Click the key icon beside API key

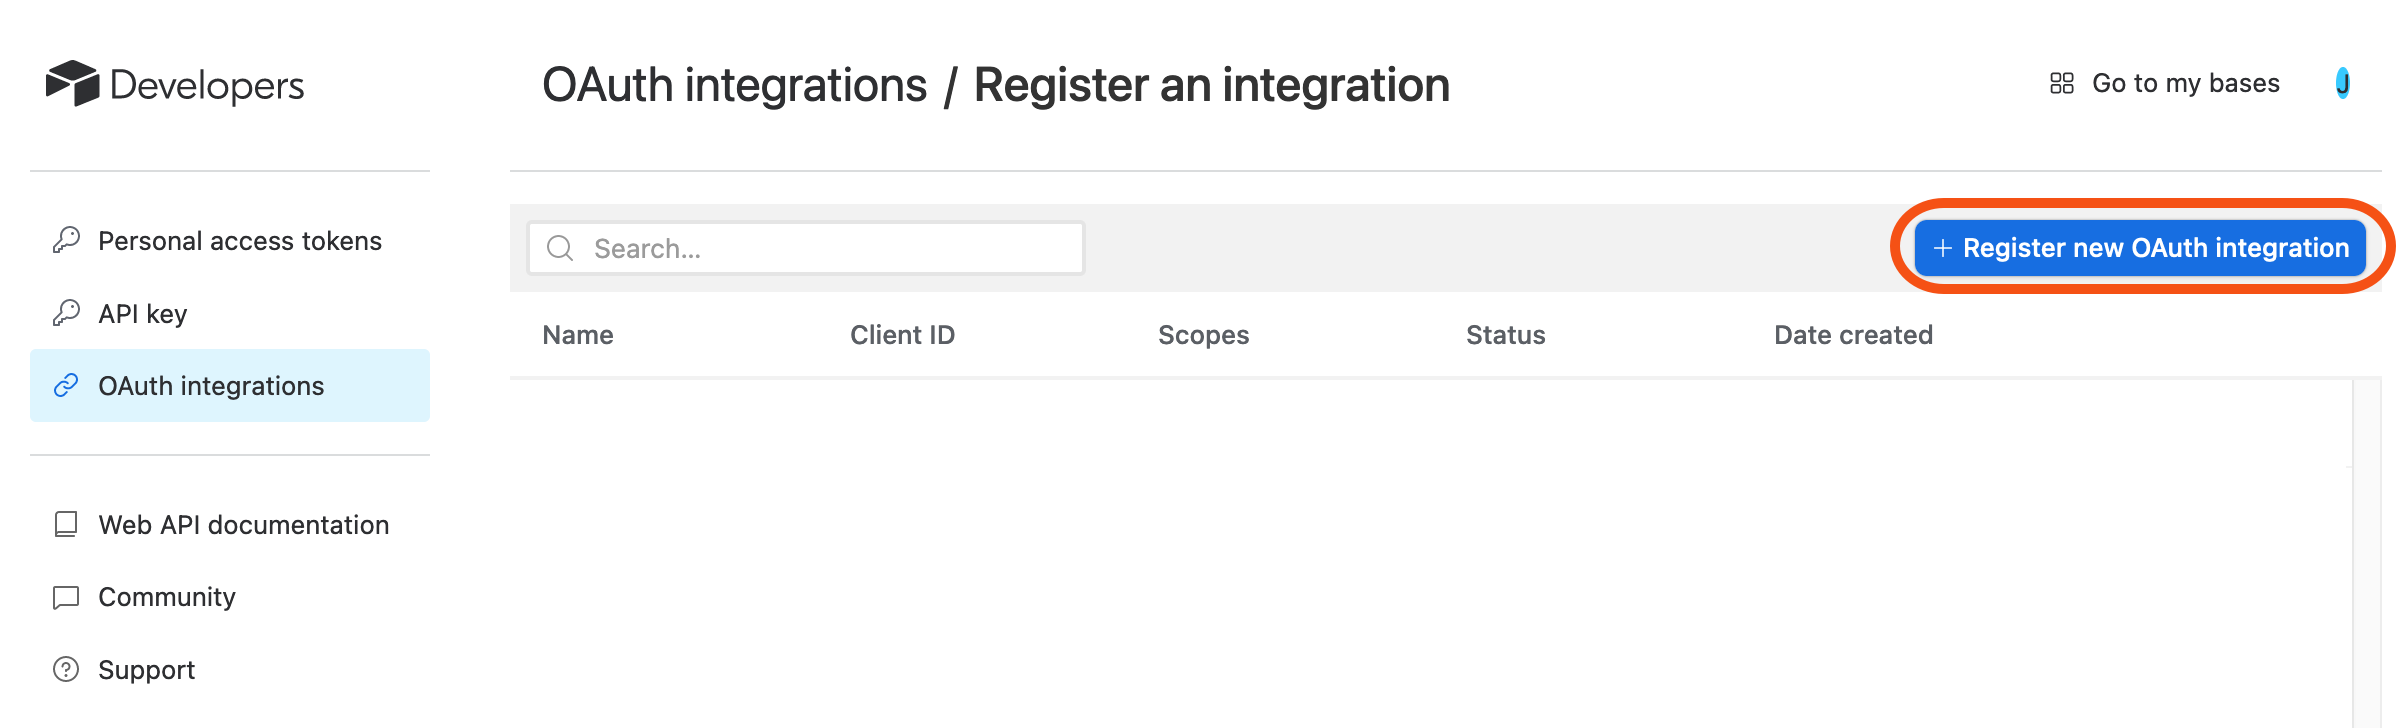click(66, 313)
